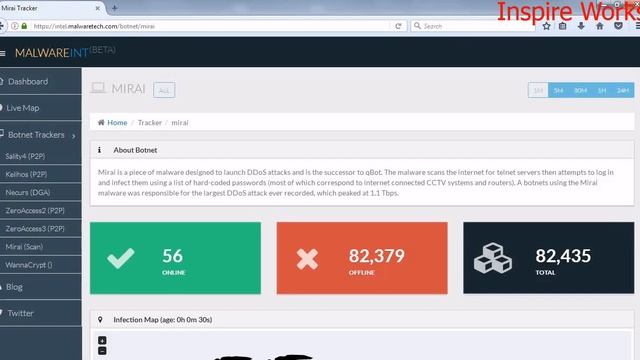Viewport: 640px width, 360px height.
Task: Select the 5M time range
Action: [558, 90]
